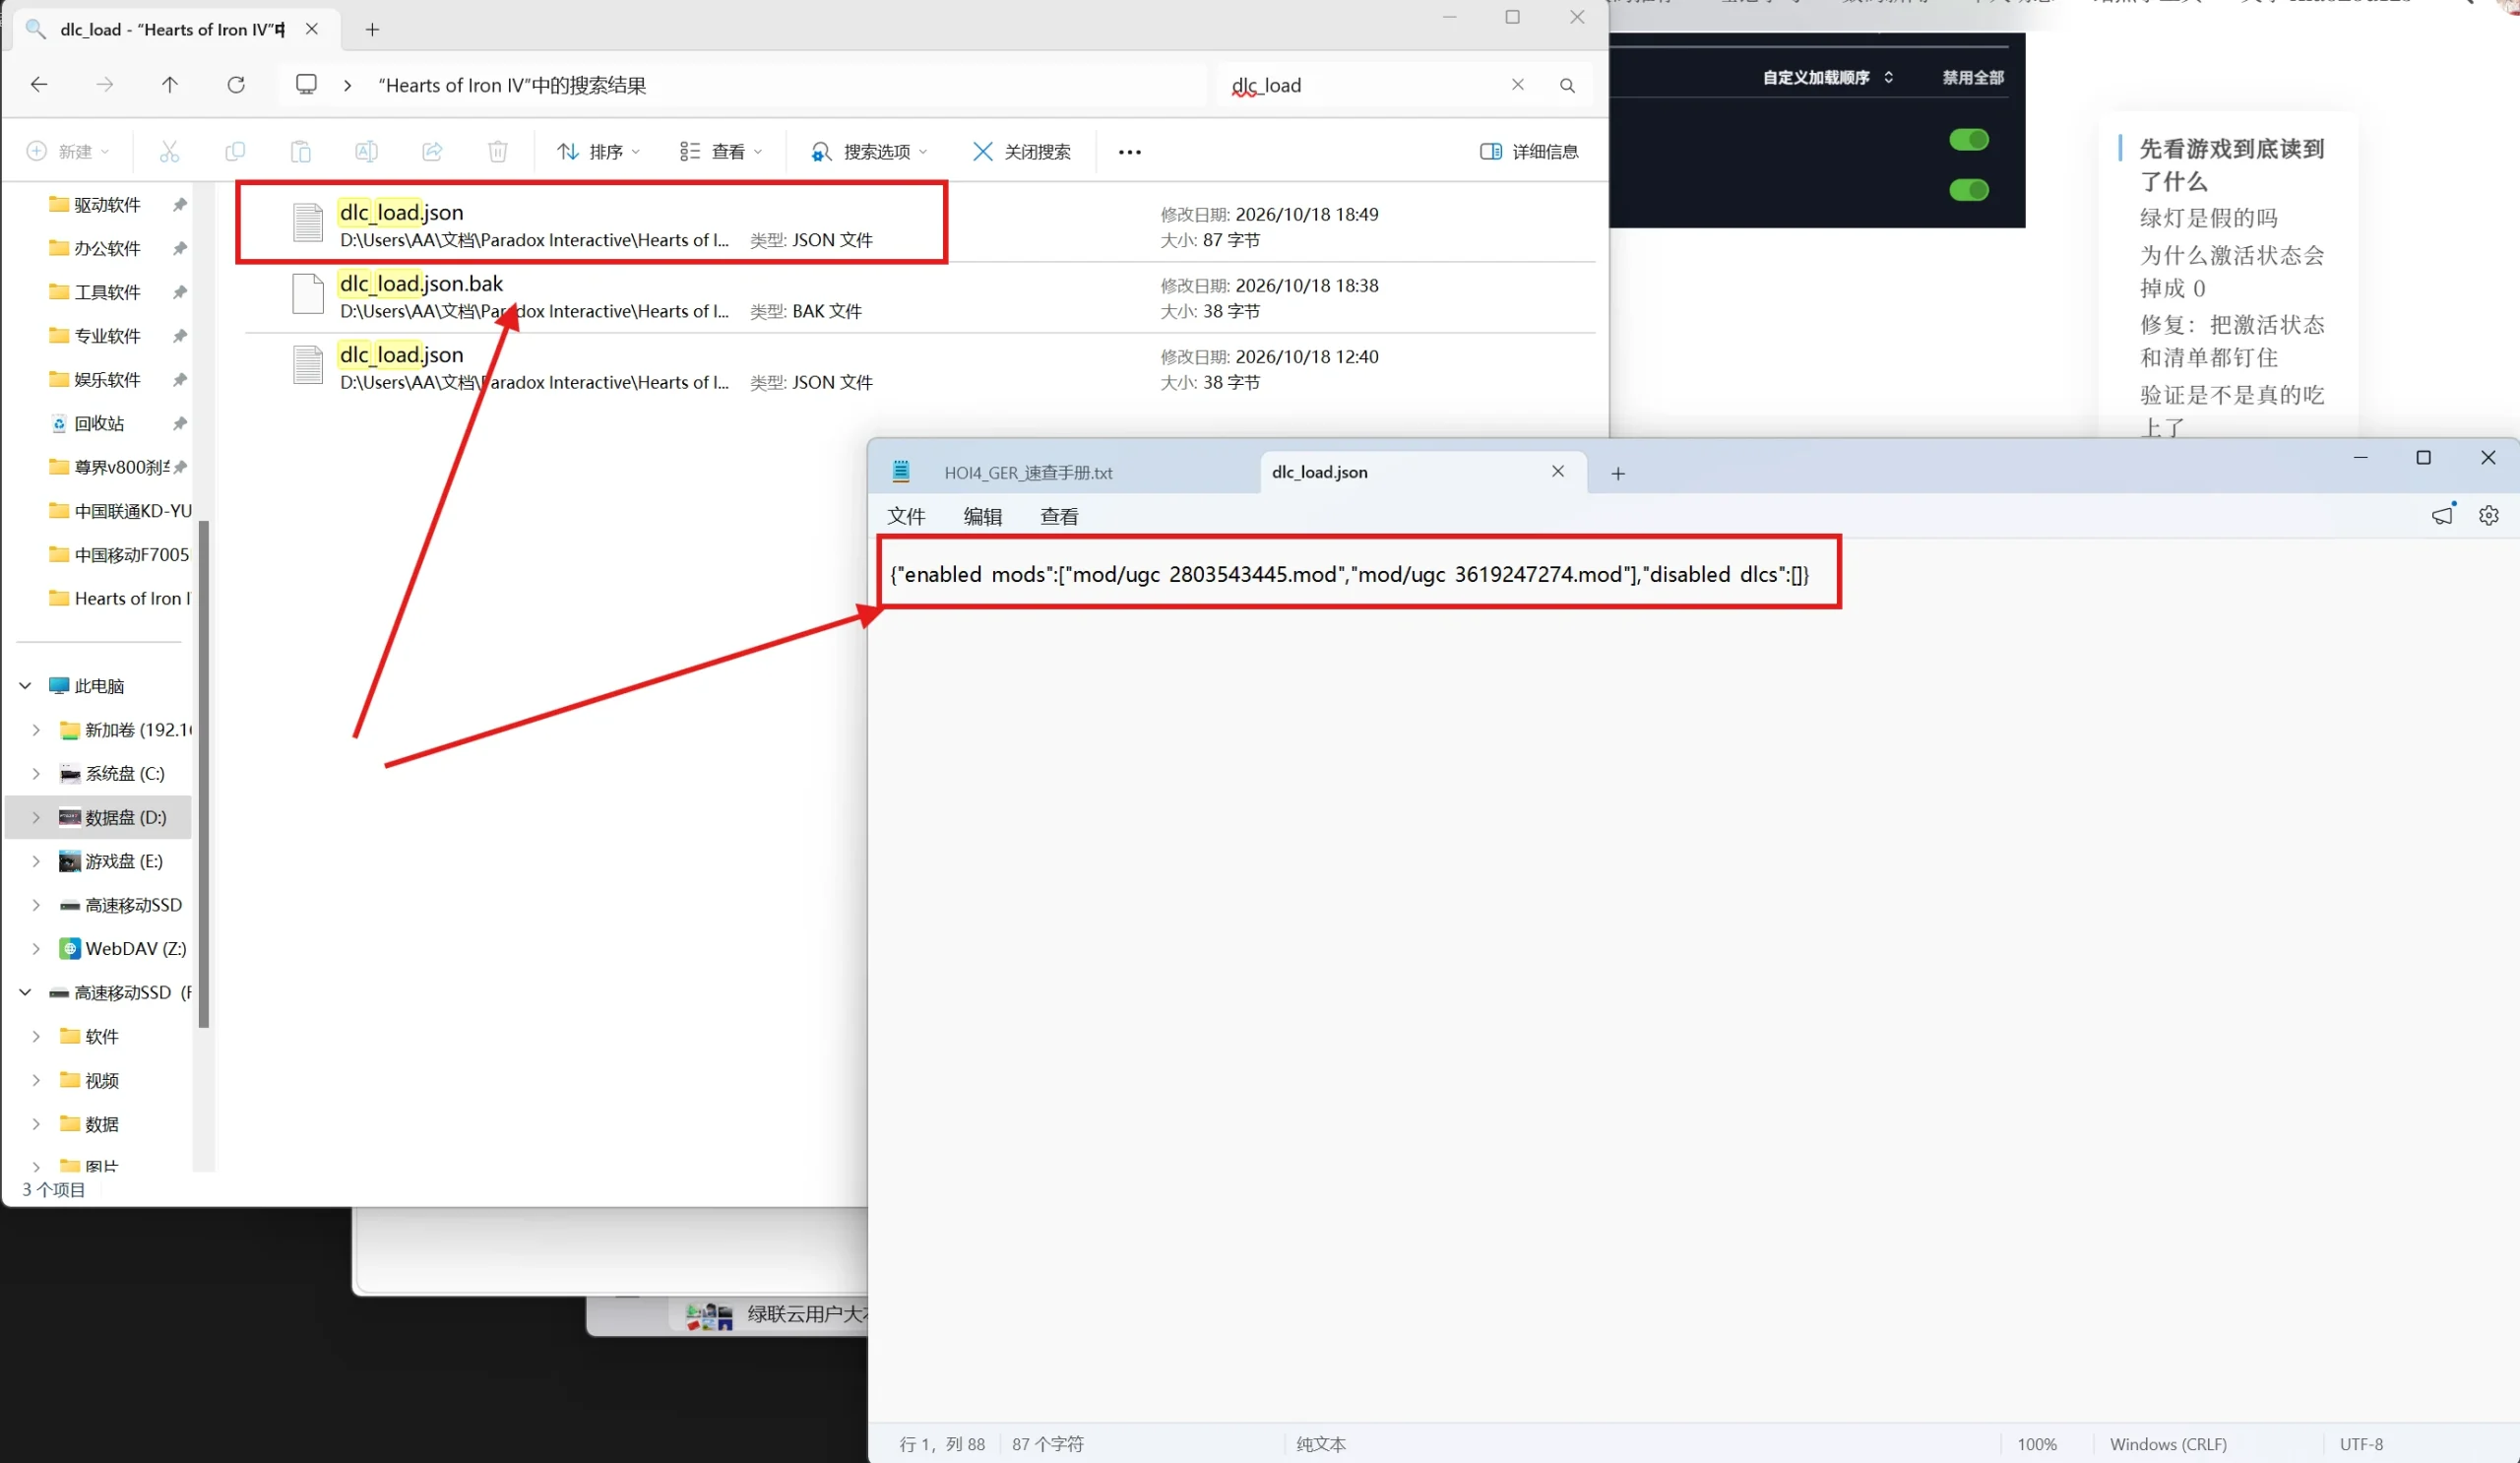
Task: Select the dlc_load.json.bak file
Action: (x=919, y=297)
